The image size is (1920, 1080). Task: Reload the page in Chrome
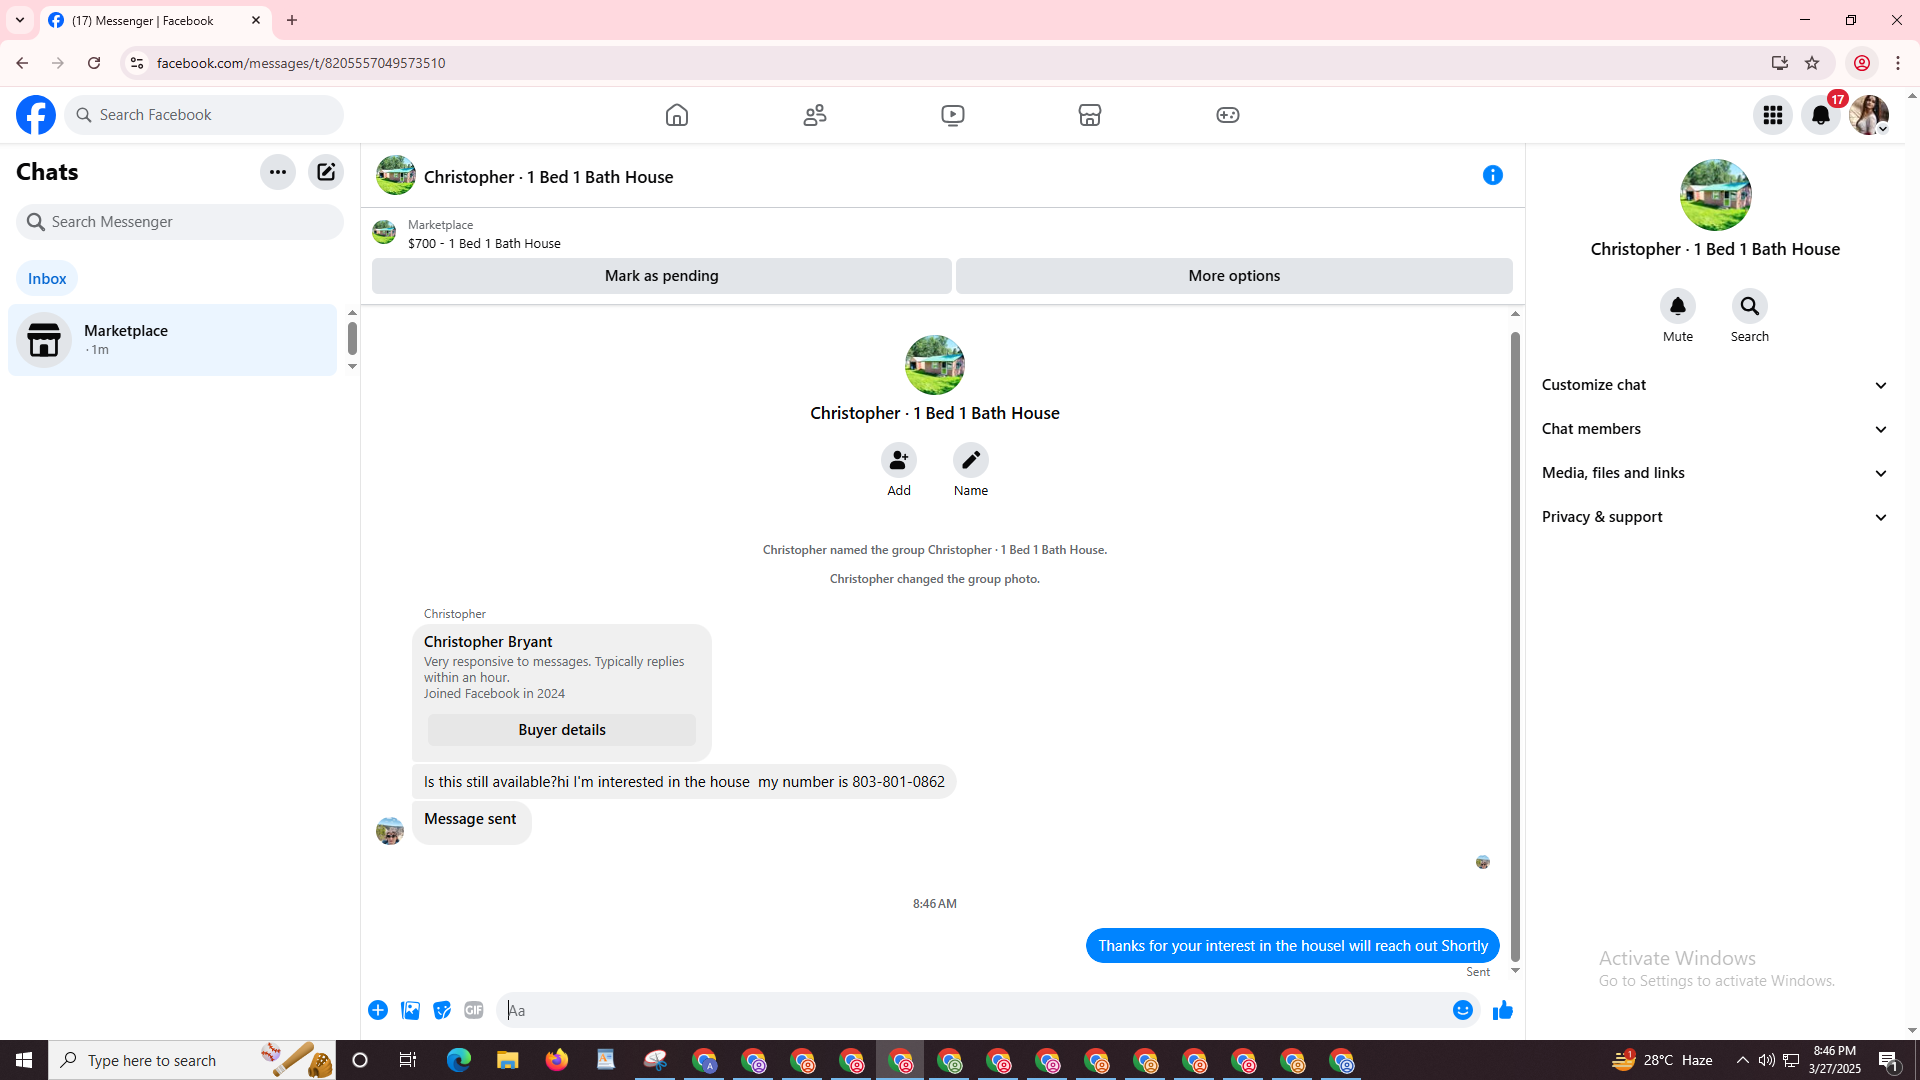(94, 63)
